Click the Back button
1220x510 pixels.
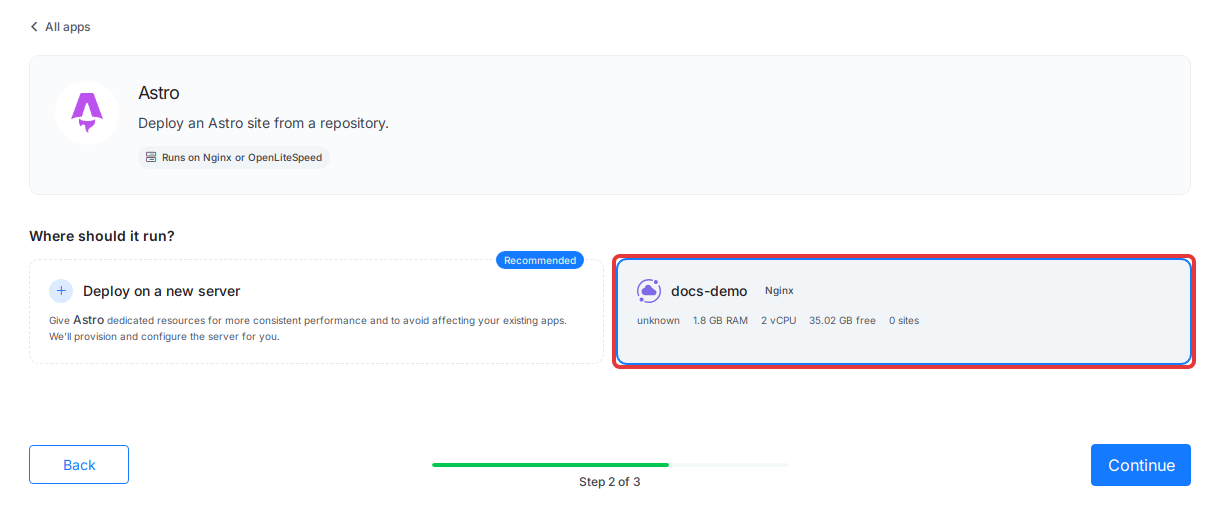79,465
